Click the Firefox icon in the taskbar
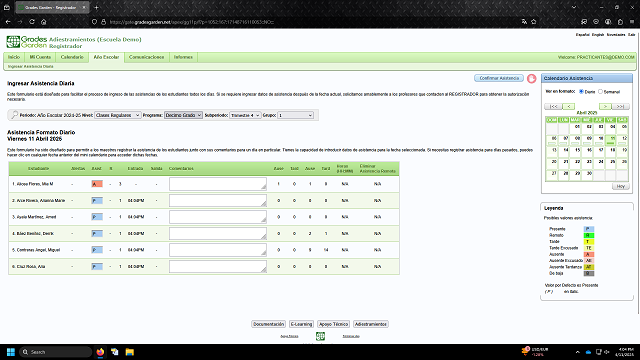Image resolution: width=640 pixels, height=360 pixels. click(100, 352)
